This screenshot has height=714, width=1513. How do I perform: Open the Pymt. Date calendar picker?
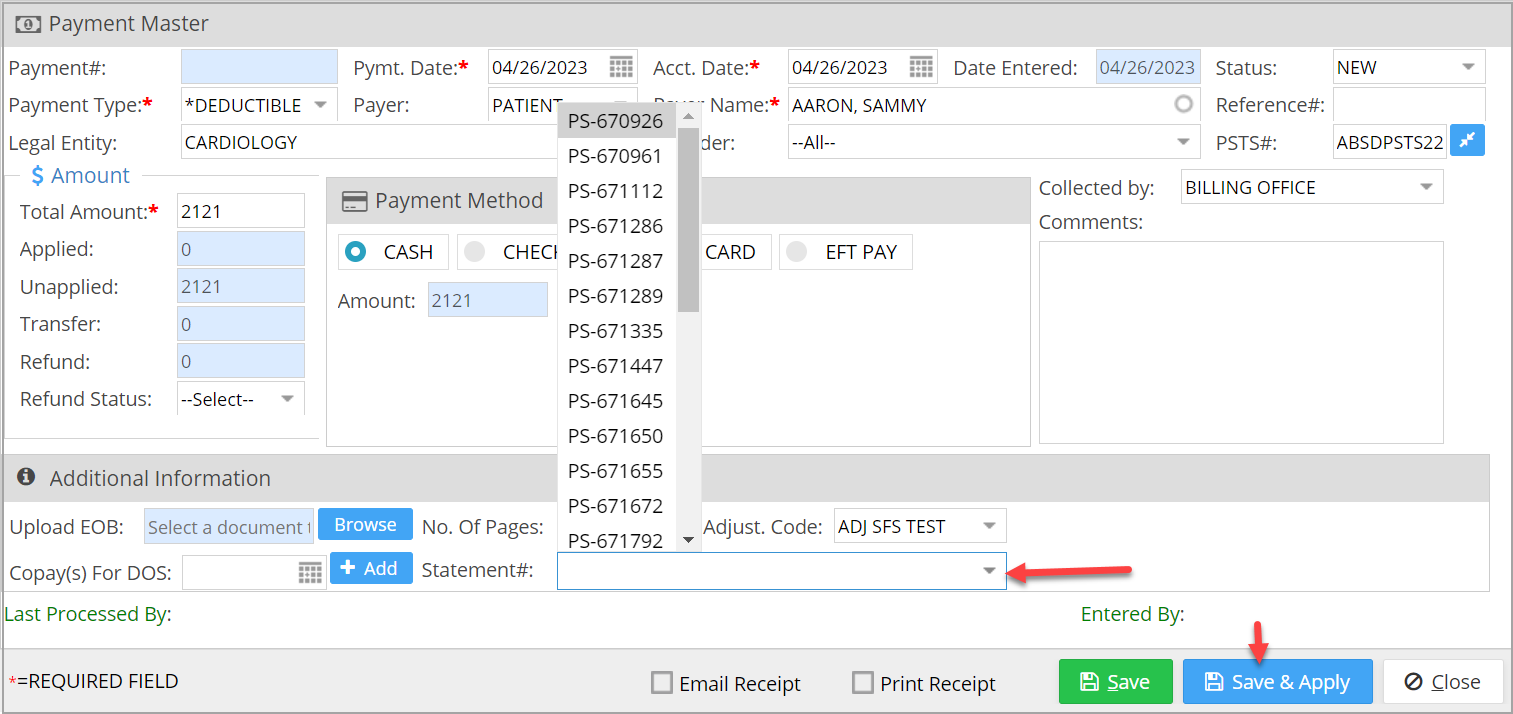(621, 68)
